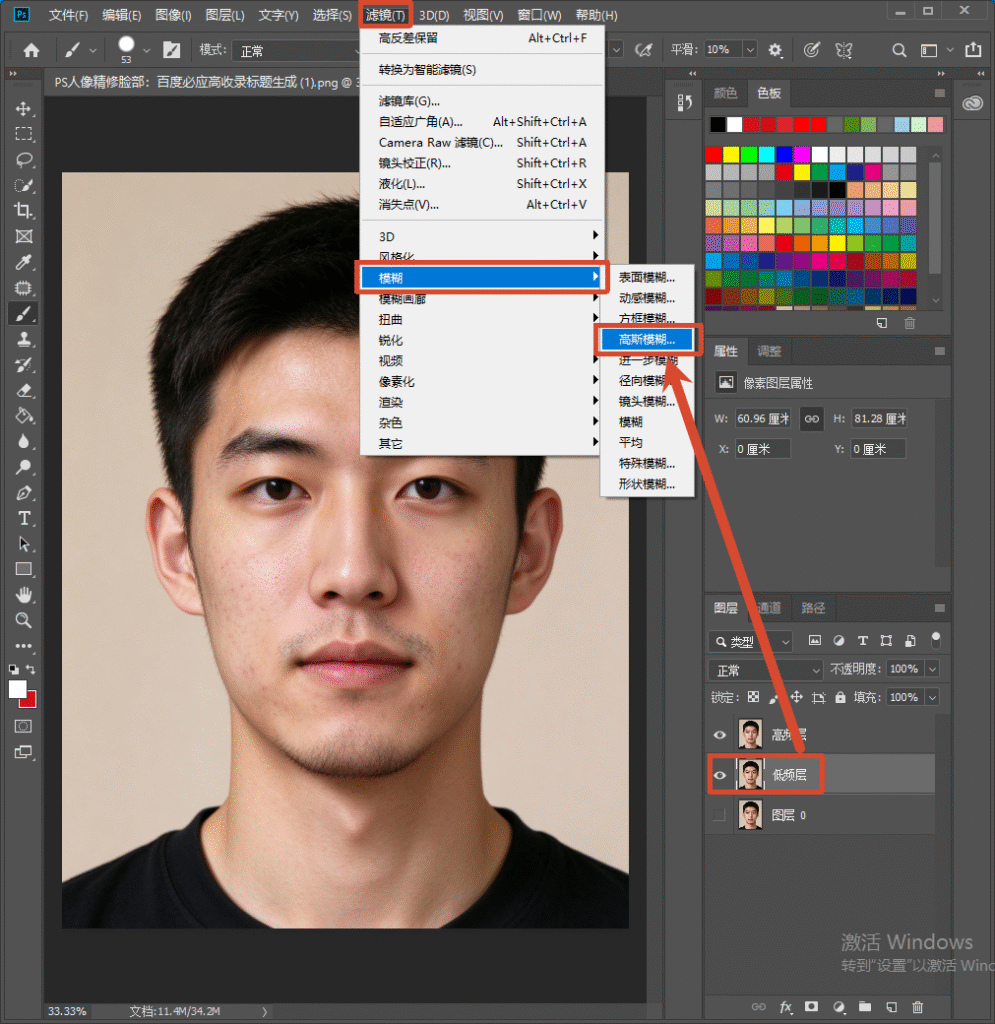Select the Lasso tool
Screen dimensions: 995x1024
pyautogui.click(x=24, y=159)
